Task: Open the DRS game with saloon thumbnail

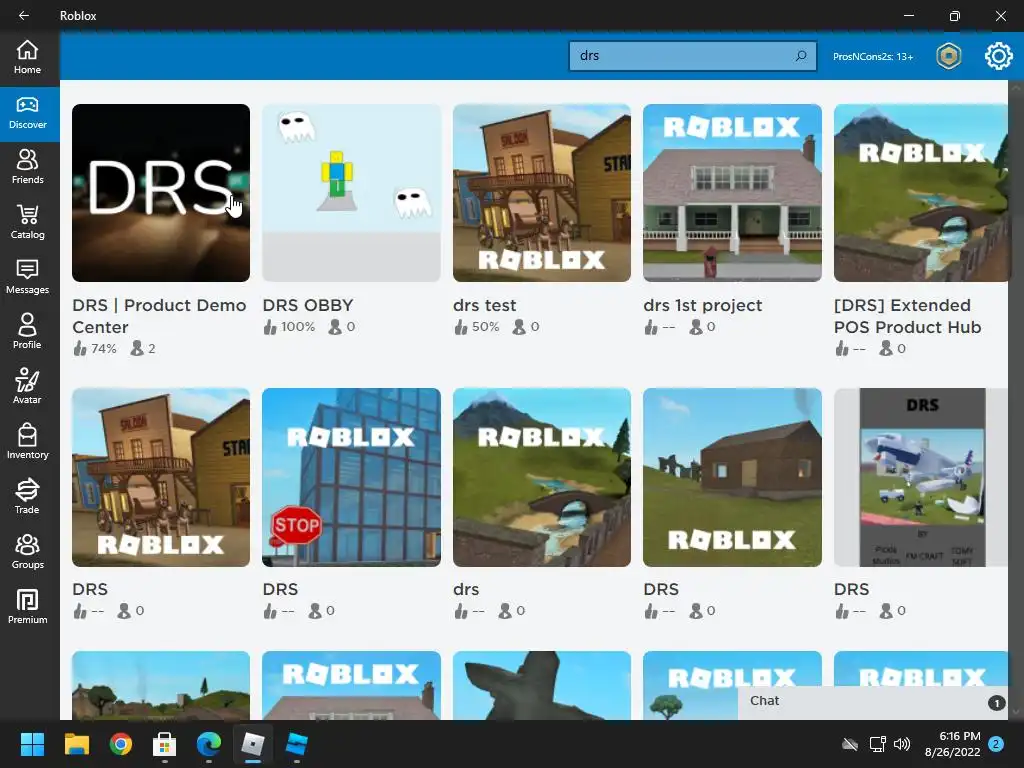Action: [x=161, y=477]
